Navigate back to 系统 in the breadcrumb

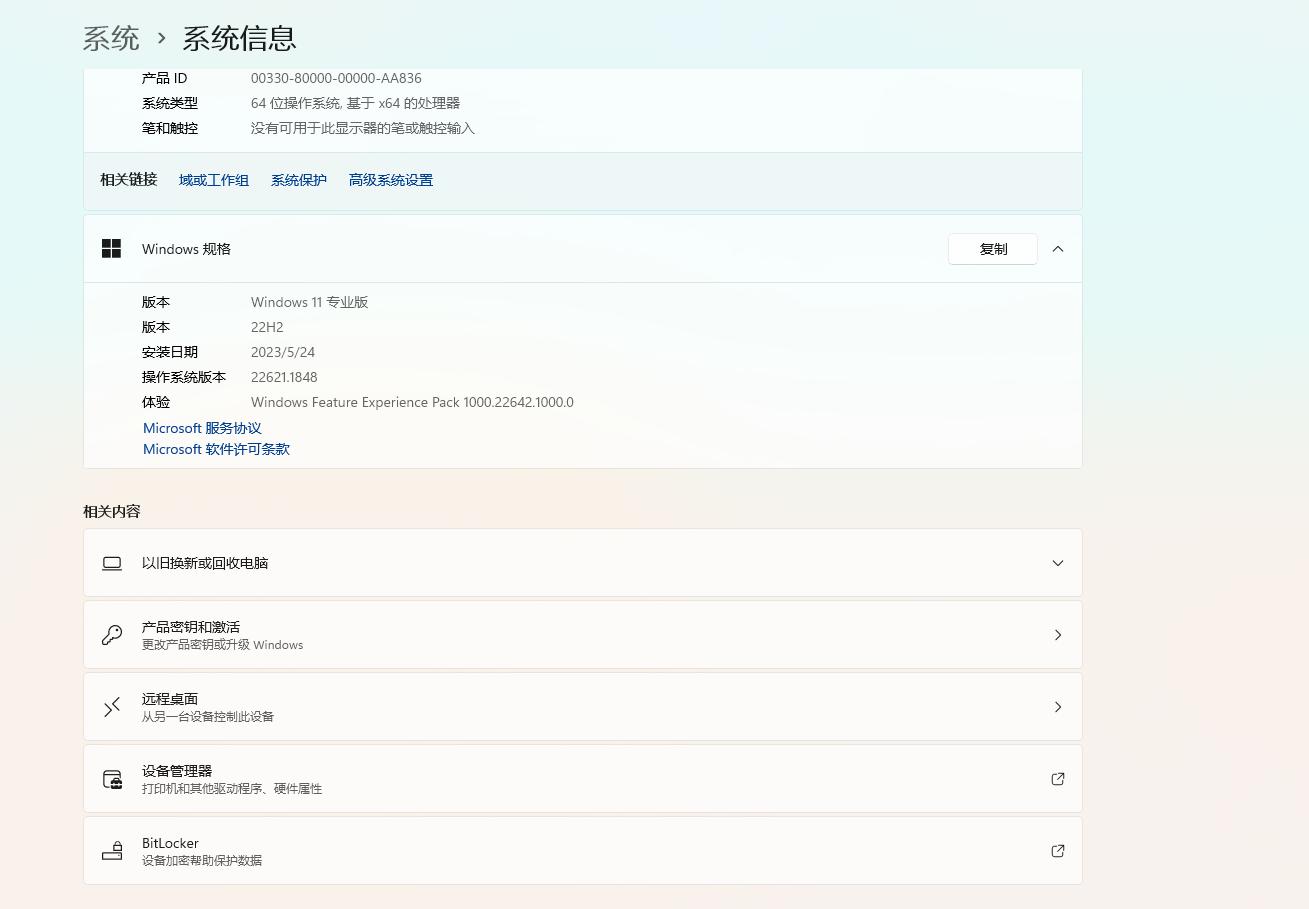coord(110,38)
